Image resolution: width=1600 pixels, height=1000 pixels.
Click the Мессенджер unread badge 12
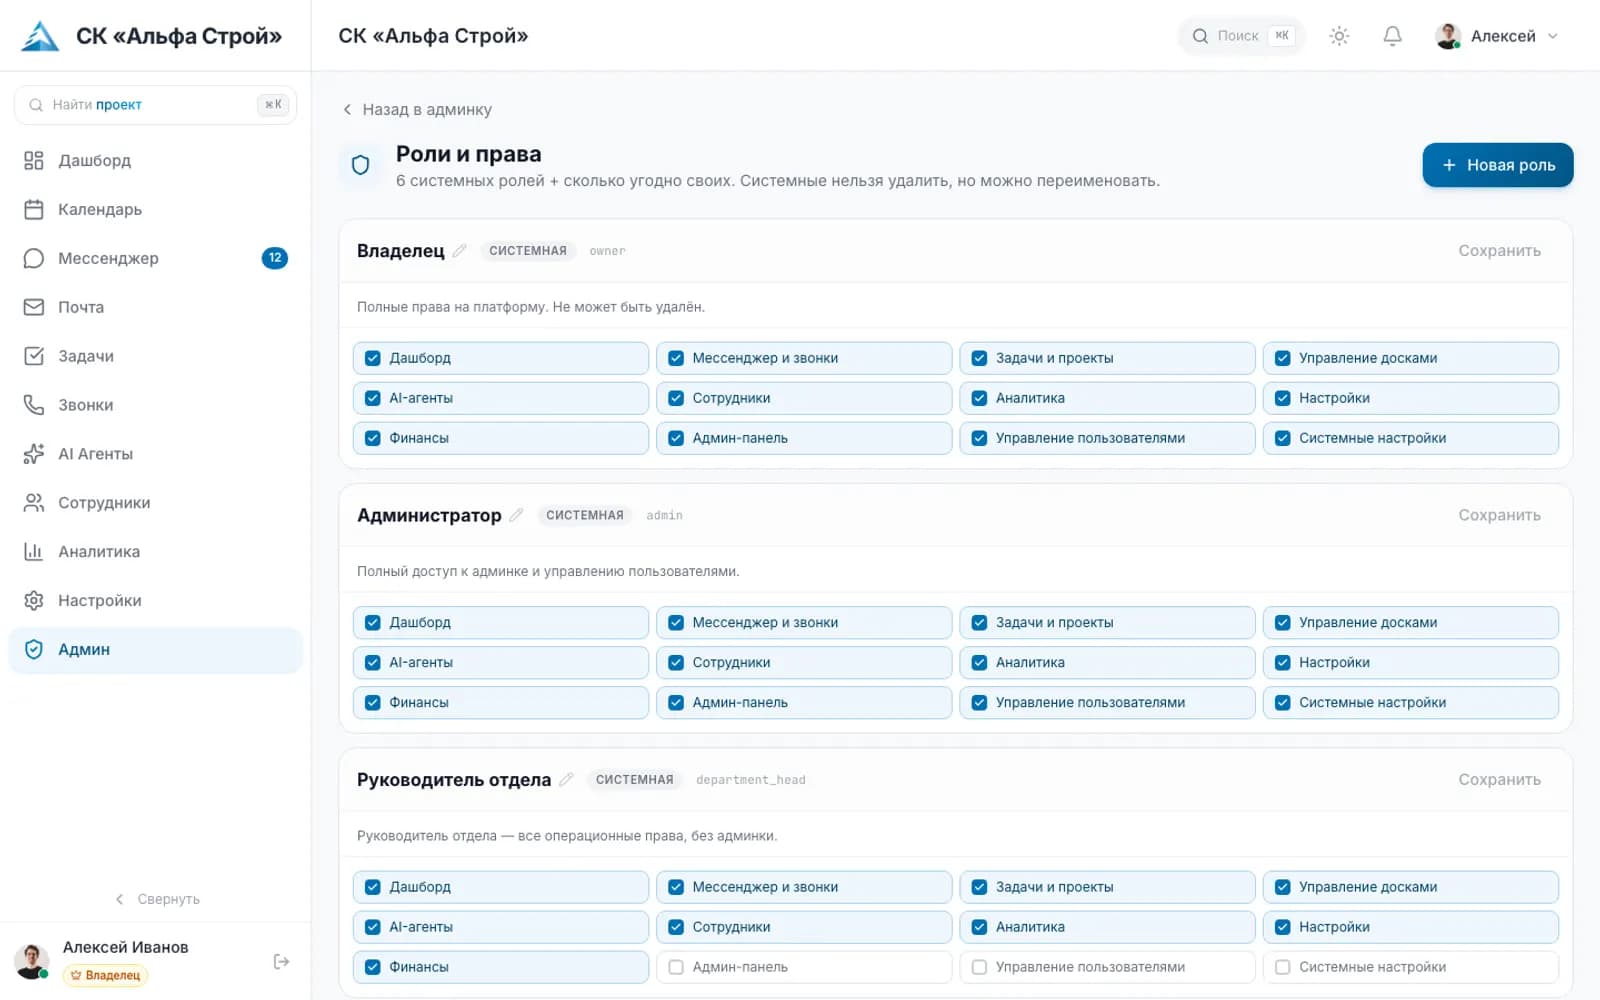tap(275, 258)
